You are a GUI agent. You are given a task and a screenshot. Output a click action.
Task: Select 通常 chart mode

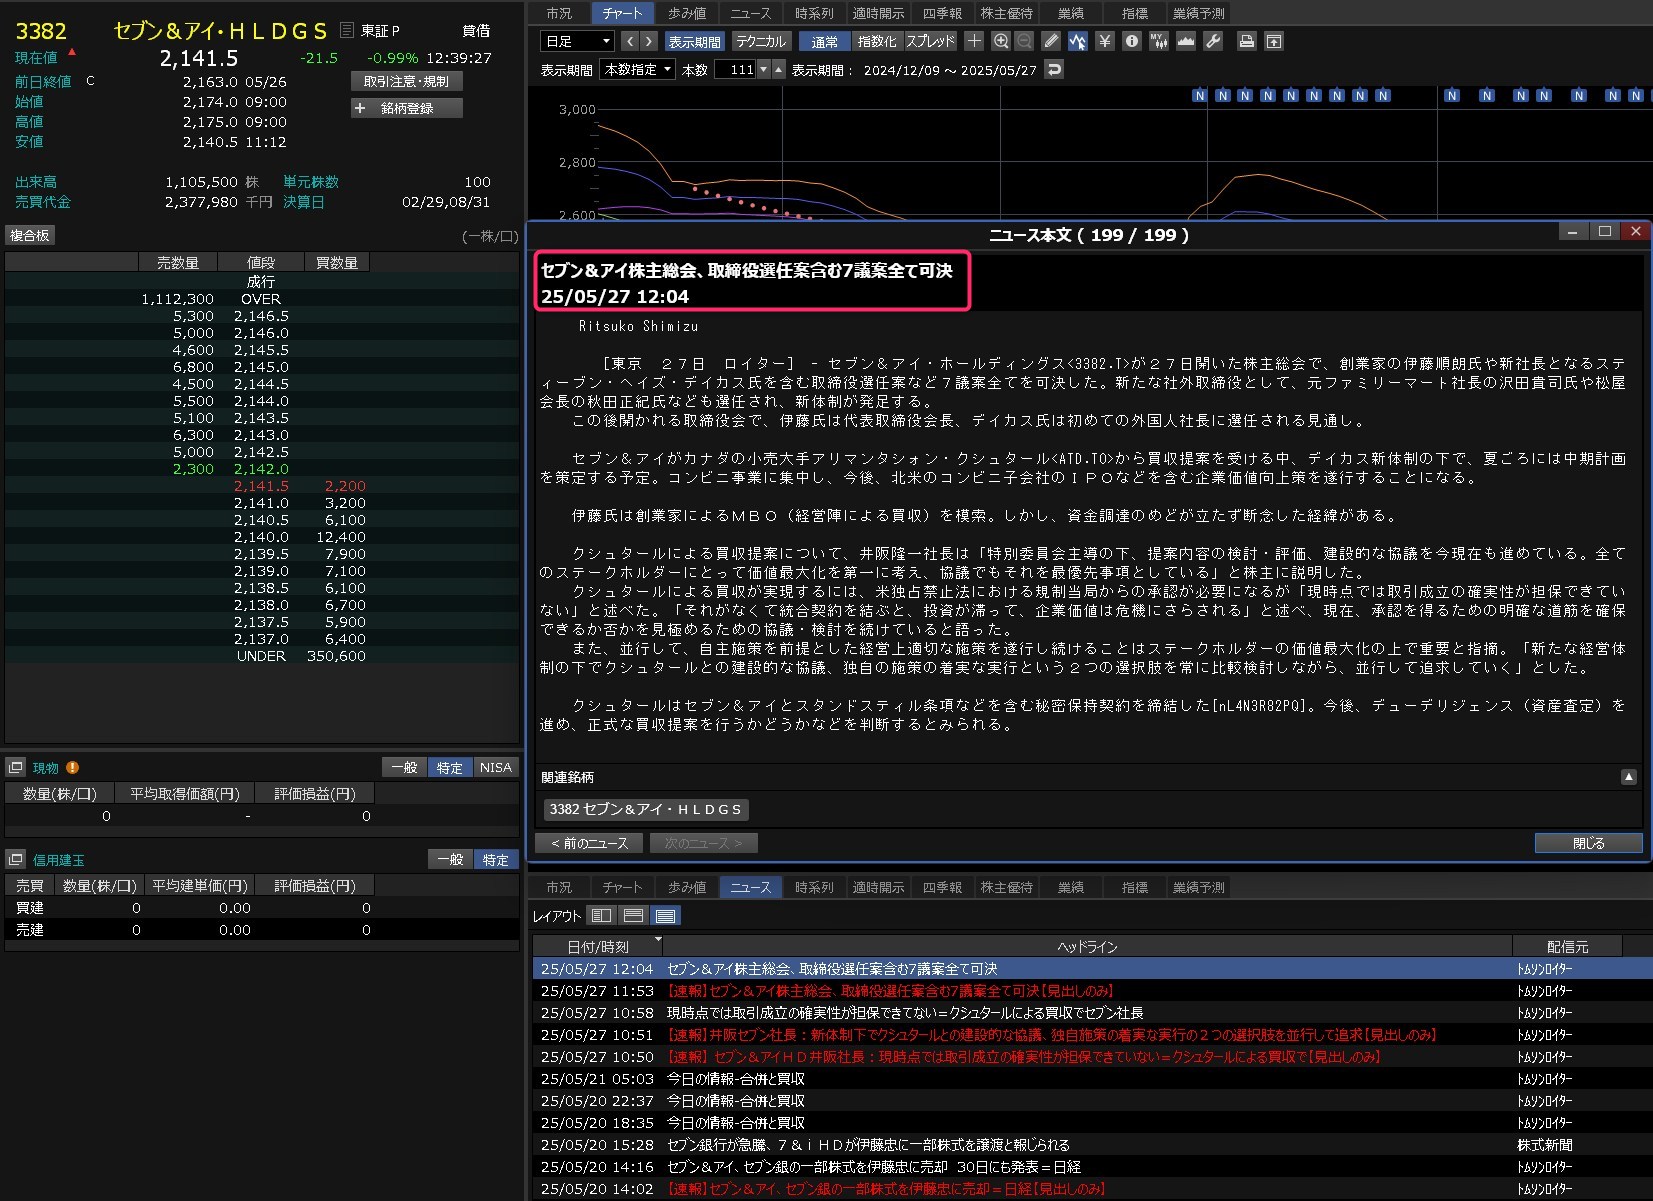[x=825, y=41]
